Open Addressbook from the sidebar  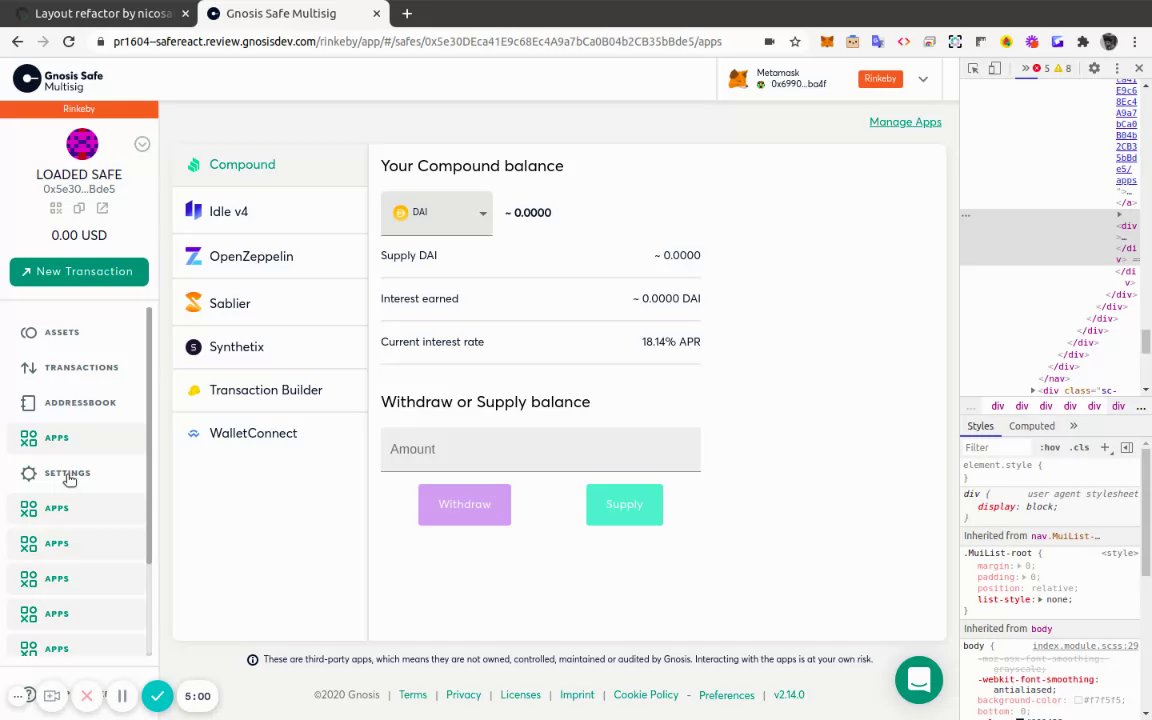(x=76, y=403)
